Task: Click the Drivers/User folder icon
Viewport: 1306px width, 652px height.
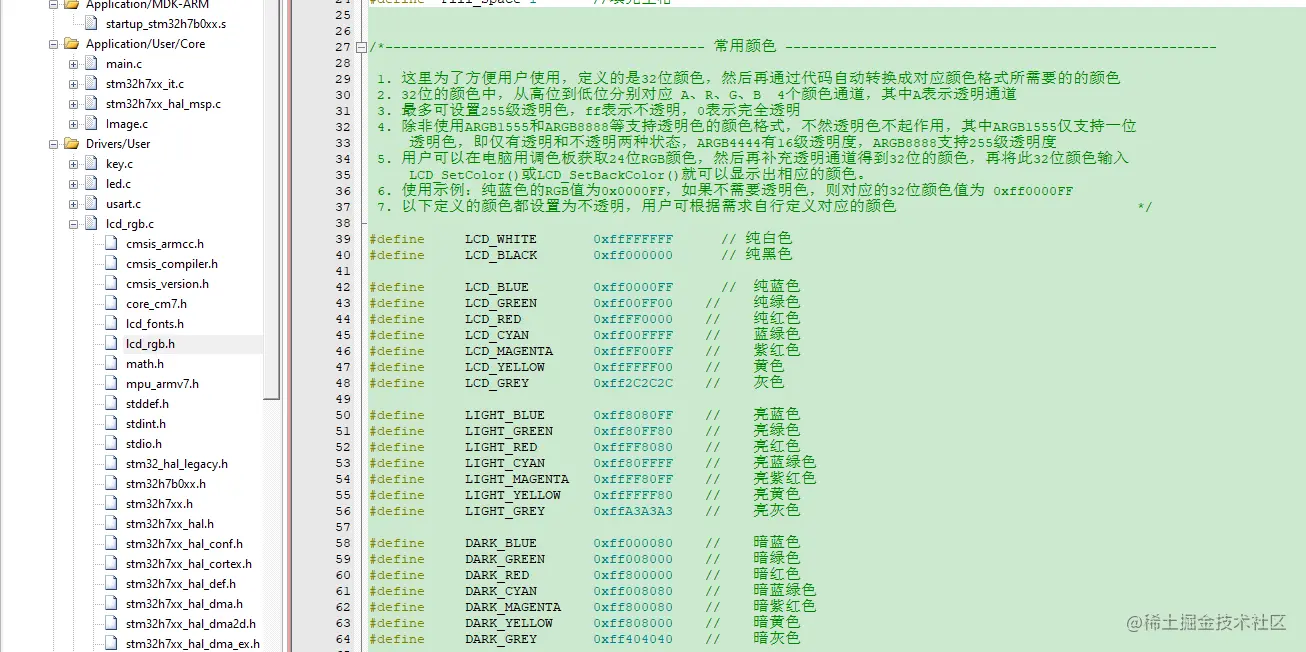Action: [x=71, y=144]
